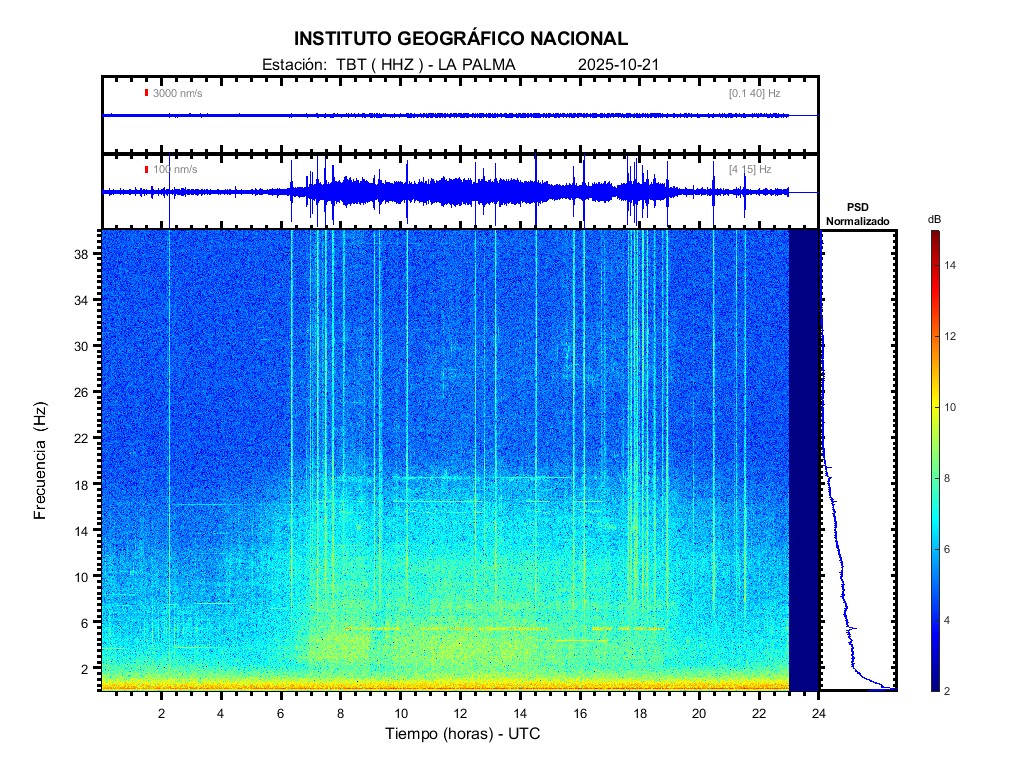Select the [0.1 40] Hz filter label

tap(754, 93)
